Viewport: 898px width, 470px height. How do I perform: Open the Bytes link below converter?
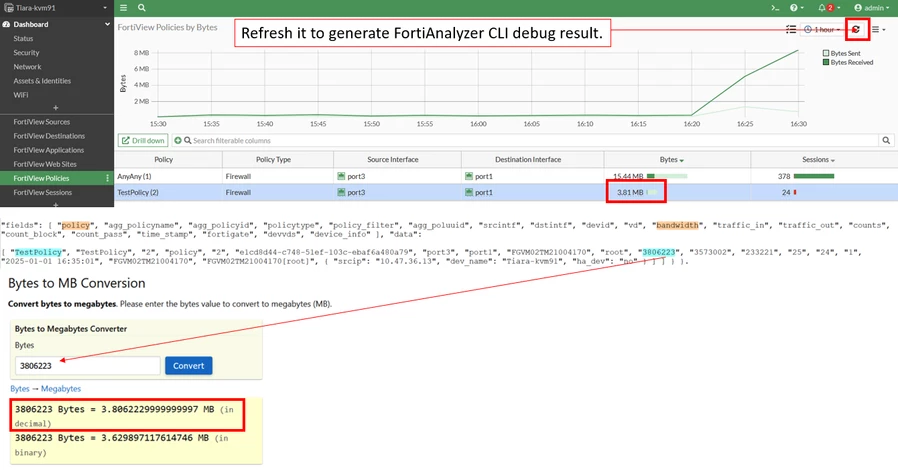pos(19,389)
